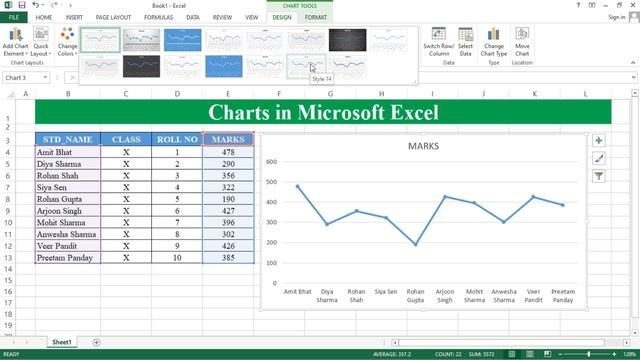Click the Select All corner button
640x360 pixels.
(x=10, y=94)
